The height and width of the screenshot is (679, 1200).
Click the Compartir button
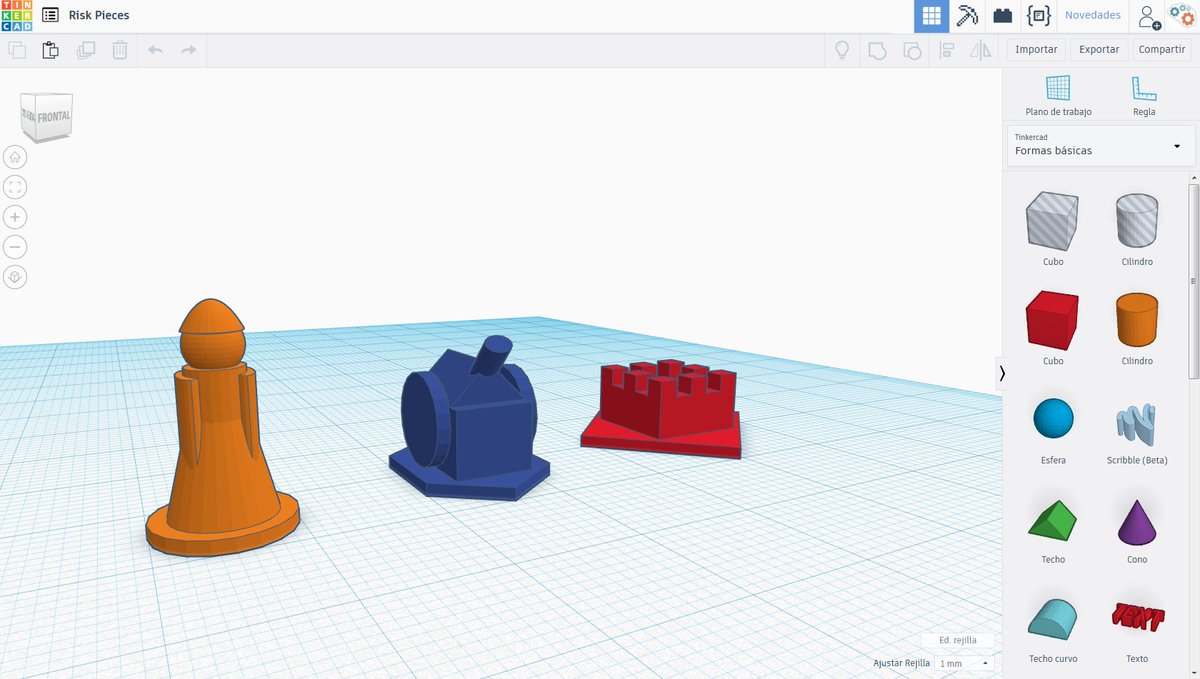[1162, 50]
